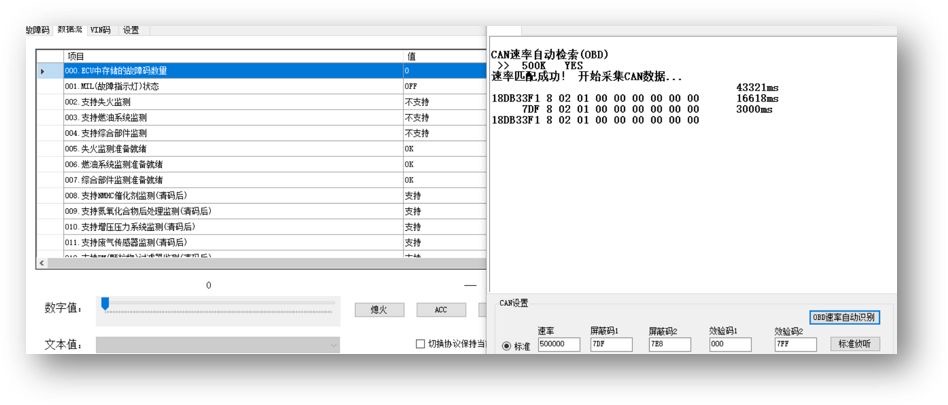Click the row selector arrow for row 000
Image resolution: width=948 pixels, height=405 pixels.
pyautogui.click(x=42, y=71)
